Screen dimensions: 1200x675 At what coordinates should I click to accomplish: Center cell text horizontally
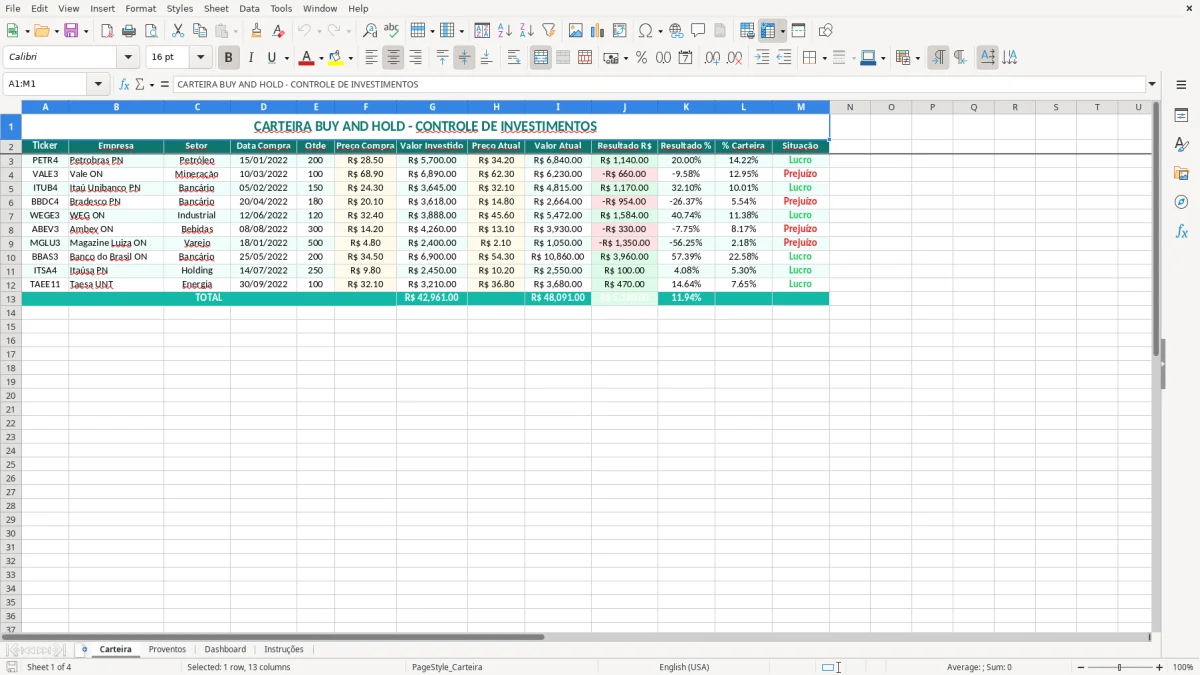click(393, 58)
